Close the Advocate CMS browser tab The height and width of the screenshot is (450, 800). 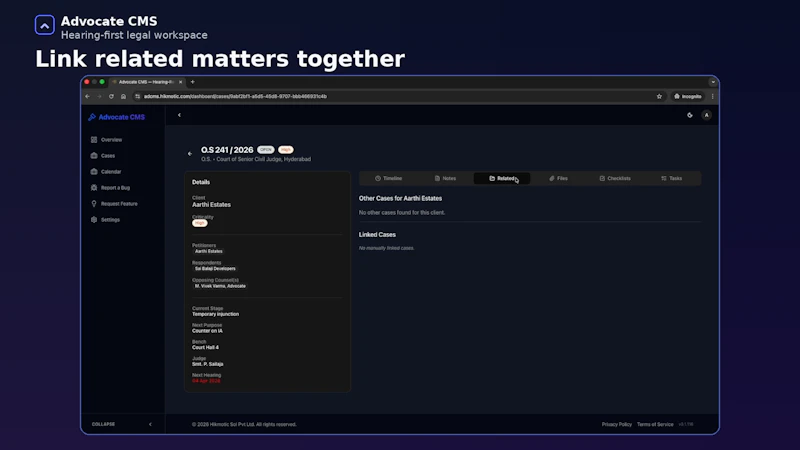point(180,82)
